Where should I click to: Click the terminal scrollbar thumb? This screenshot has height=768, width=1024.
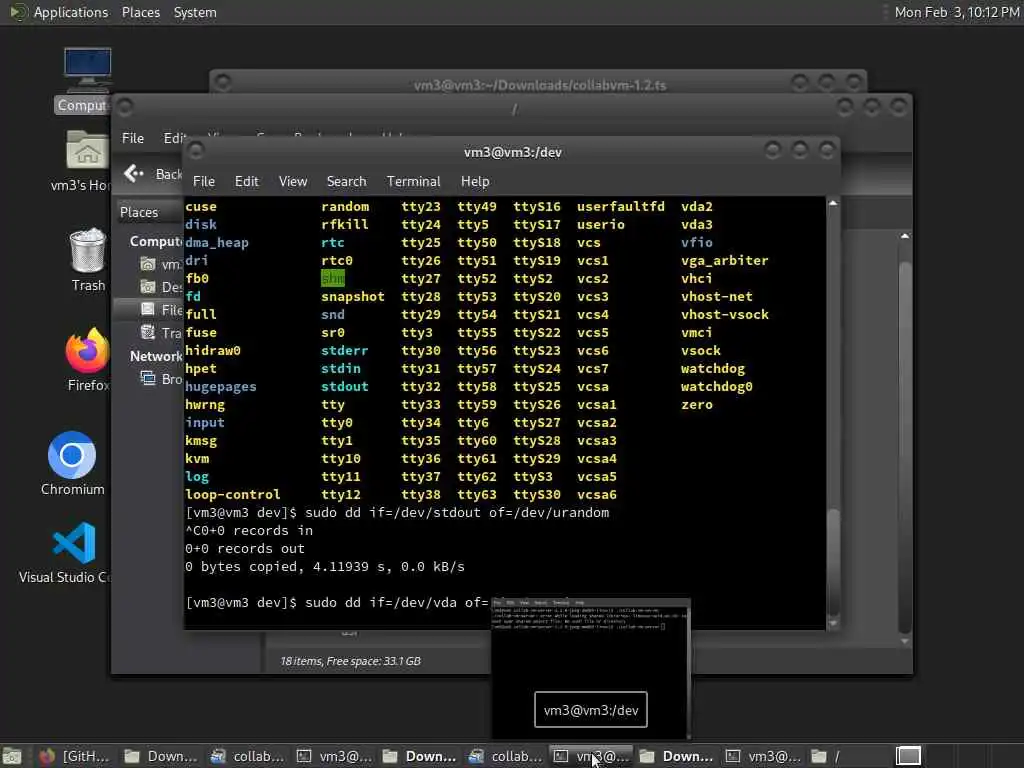click(x=833, y=562)
